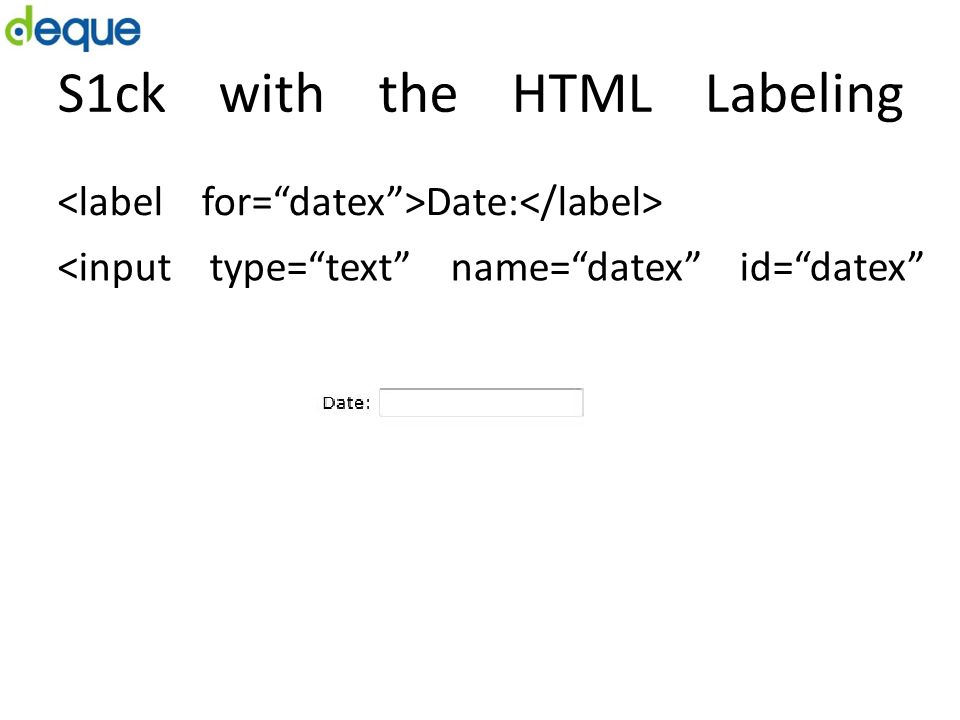Screen dimensions: 960x720
Task: Click the green 'd' in deque logo
Action: click(18, 26)
